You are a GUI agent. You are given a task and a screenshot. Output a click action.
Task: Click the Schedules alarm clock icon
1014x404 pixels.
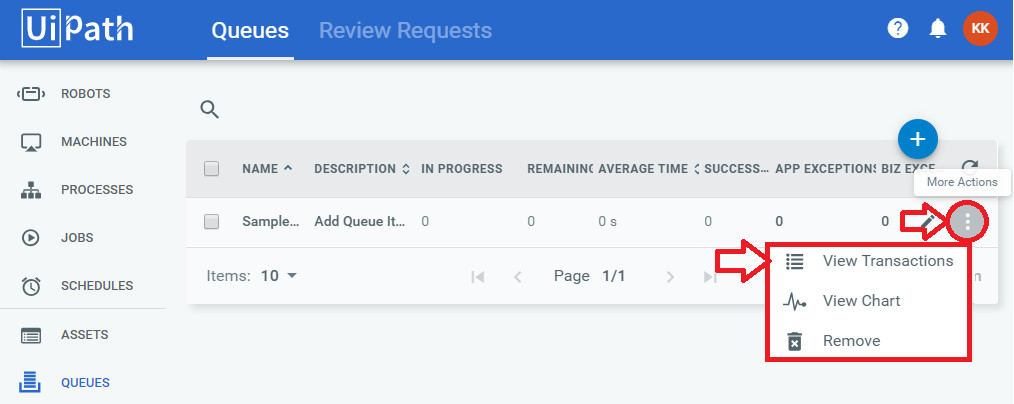point(31,286)
